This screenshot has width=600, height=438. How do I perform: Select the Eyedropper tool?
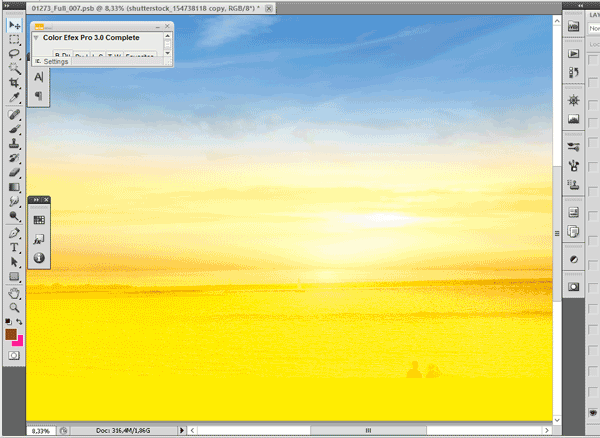pyautogui.click(x=14, y=97)
